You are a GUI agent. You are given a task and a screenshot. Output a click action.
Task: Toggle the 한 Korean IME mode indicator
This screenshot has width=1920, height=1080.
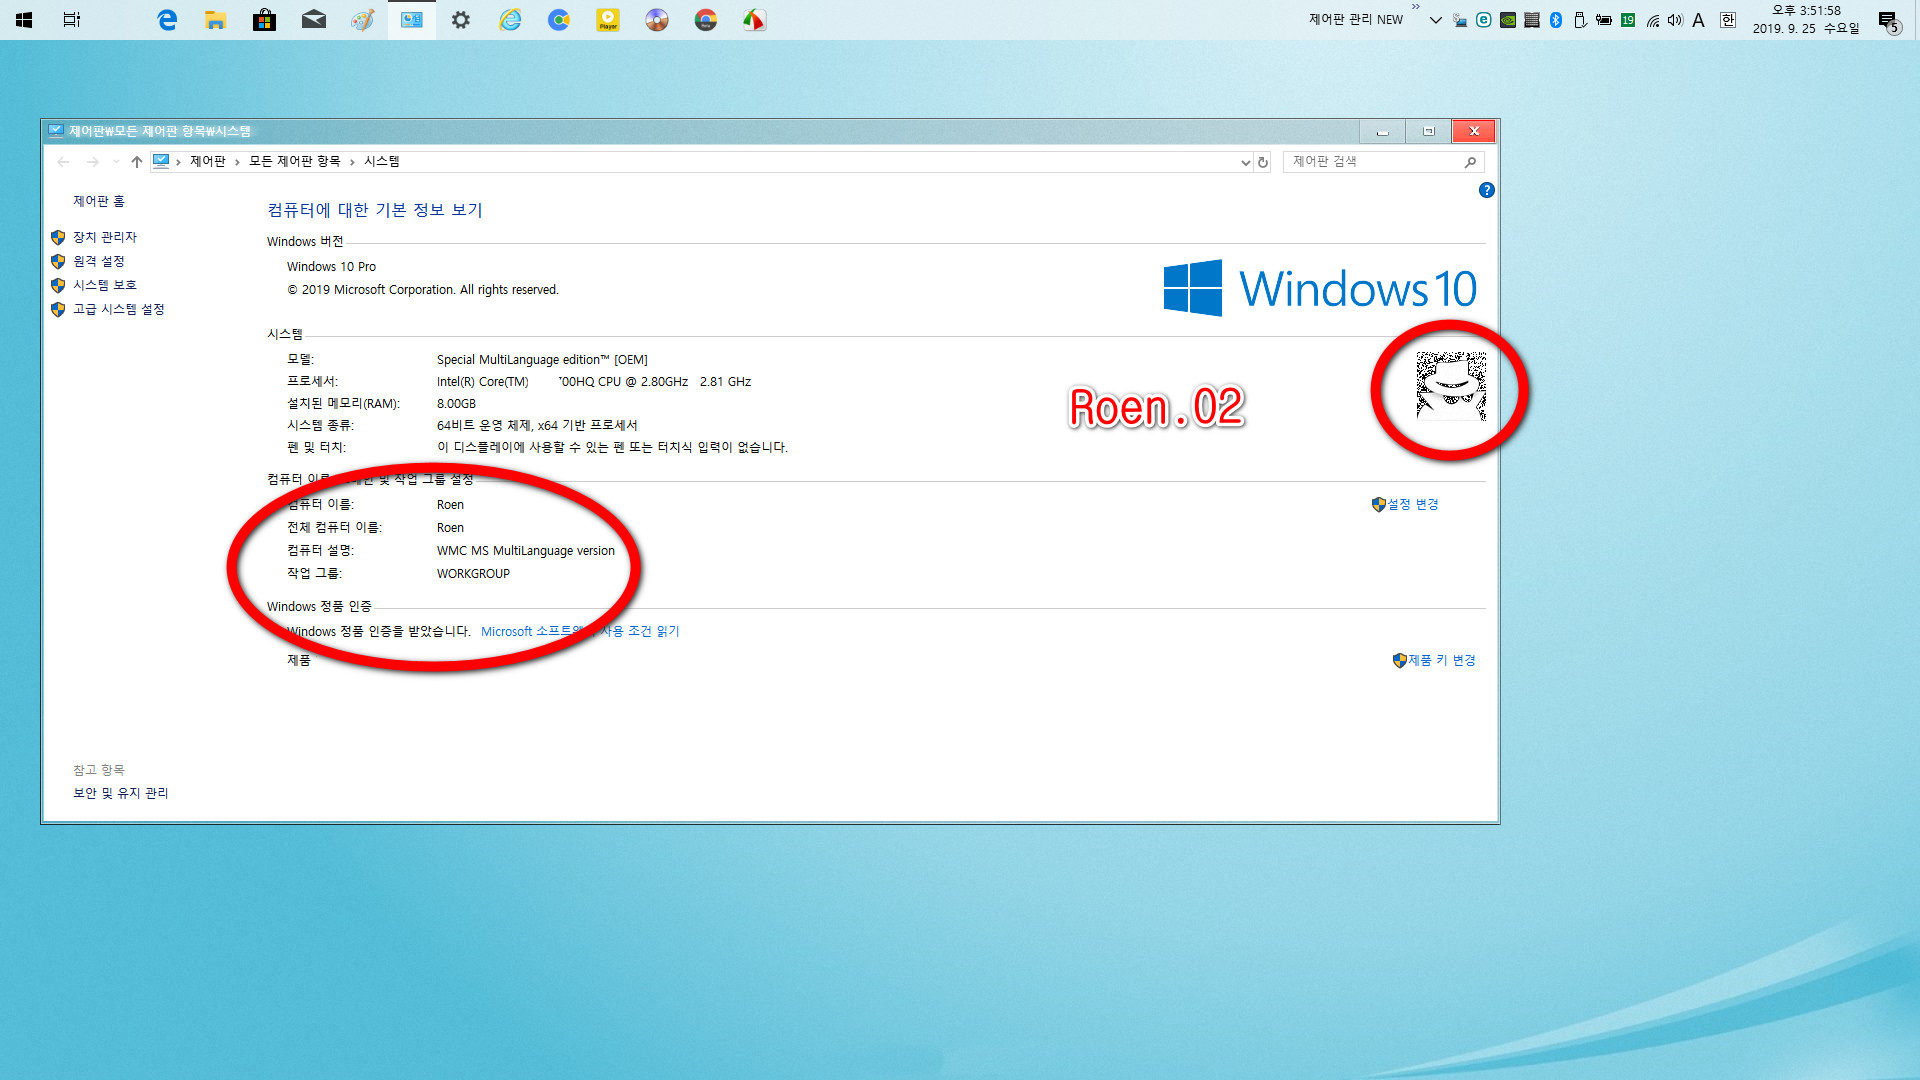[x=1727, y=20]
